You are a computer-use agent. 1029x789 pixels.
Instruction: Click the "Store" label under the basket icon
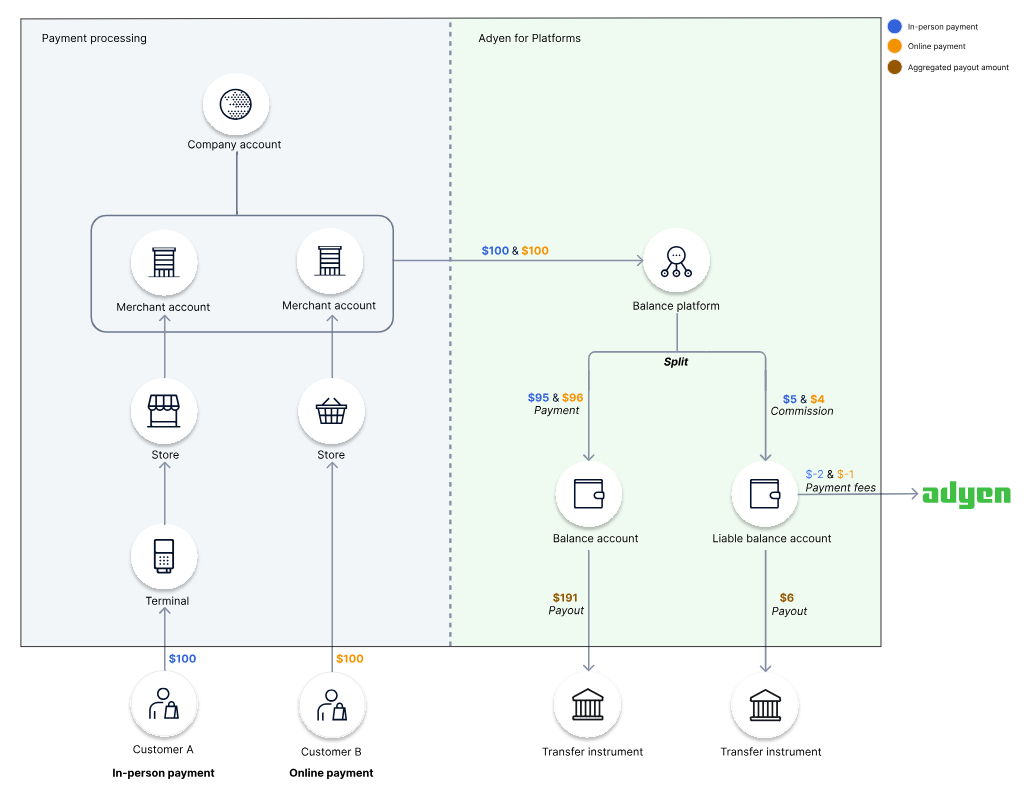(331, 455)
